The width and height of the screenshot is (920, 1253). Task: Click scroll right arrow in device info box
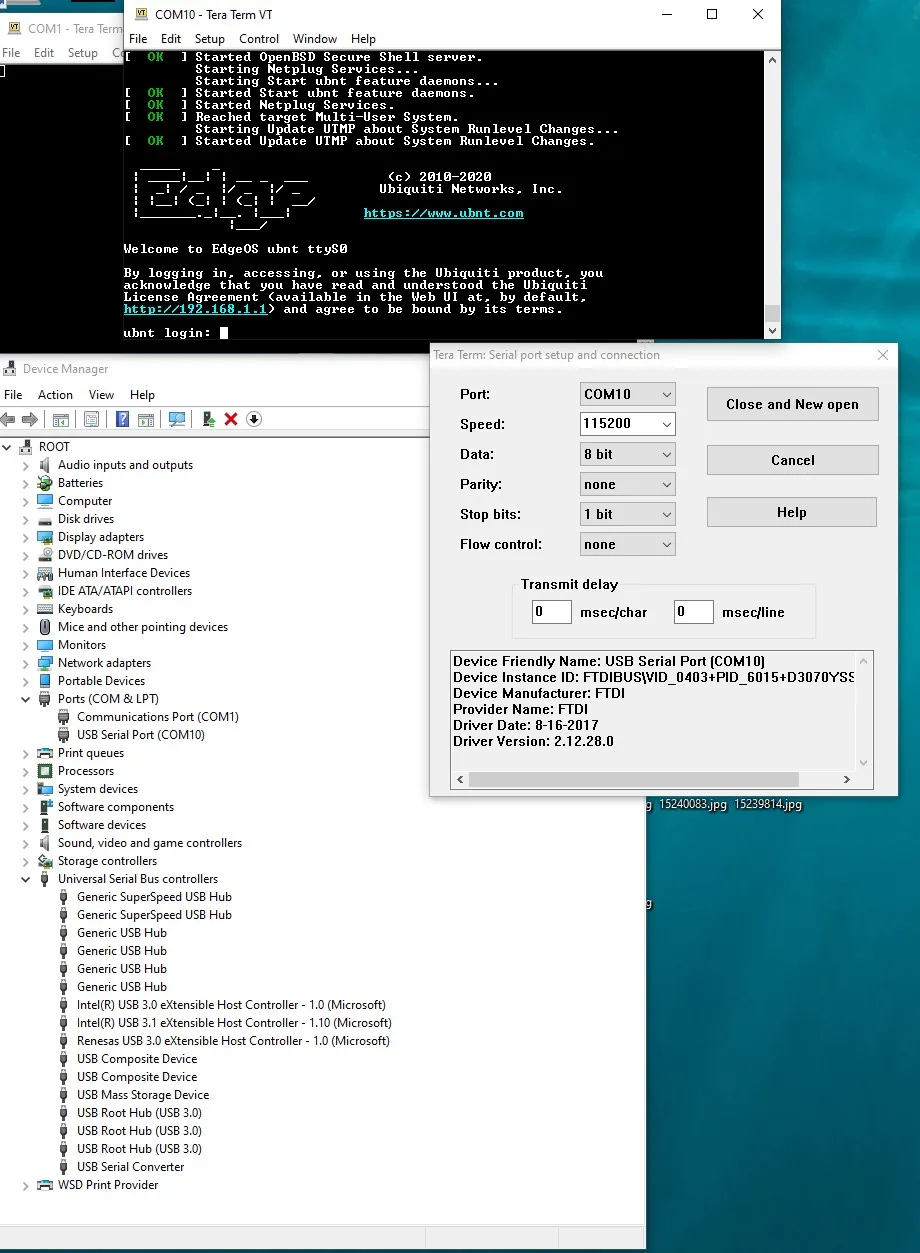846,779
